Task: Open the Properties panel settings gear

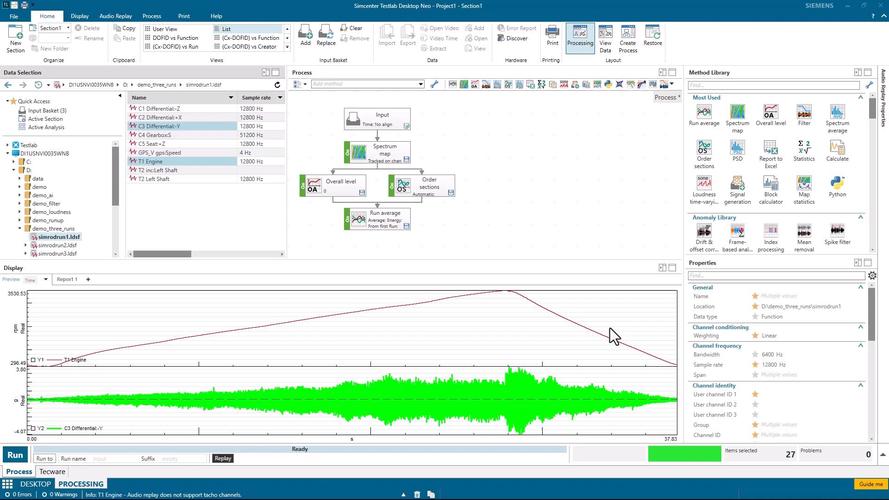Action: (872, 275)
